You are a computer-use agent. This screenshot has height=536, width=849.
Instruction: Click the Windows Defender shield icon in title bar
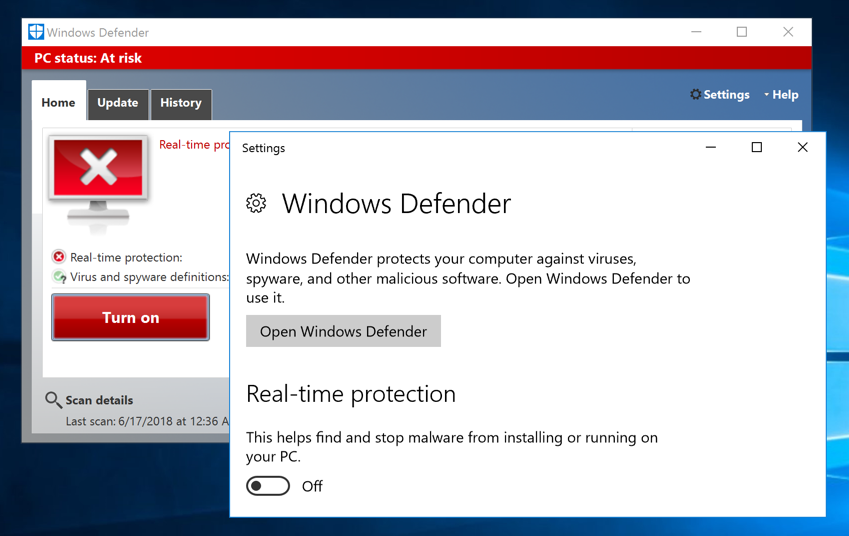(36, 32)
